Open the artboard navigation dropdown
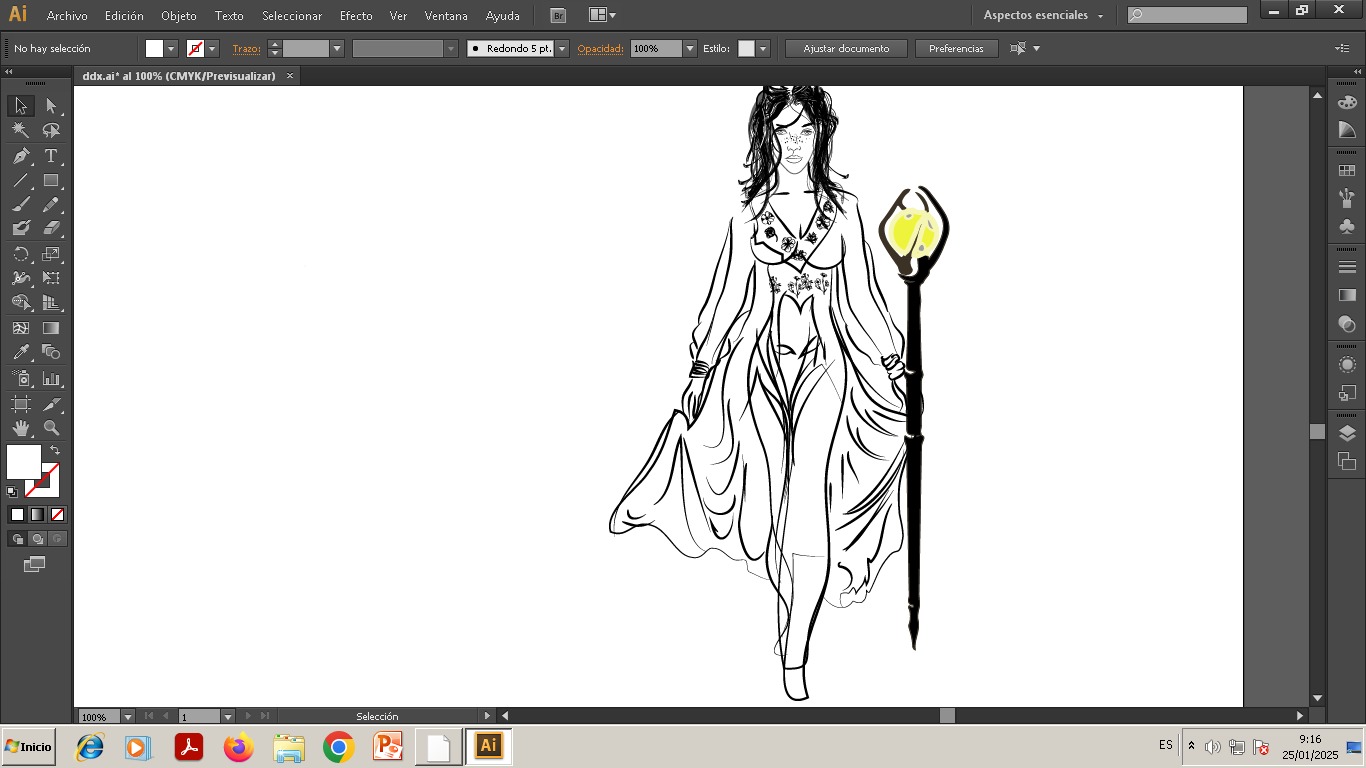 click(227, 717)
